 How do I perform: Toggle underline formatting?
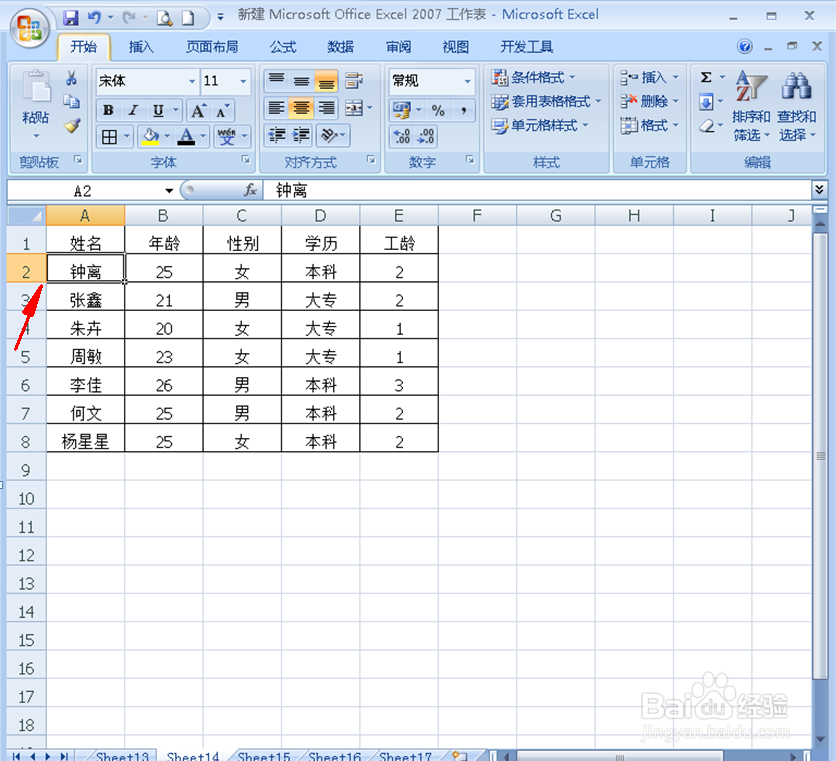pos(156,110)
